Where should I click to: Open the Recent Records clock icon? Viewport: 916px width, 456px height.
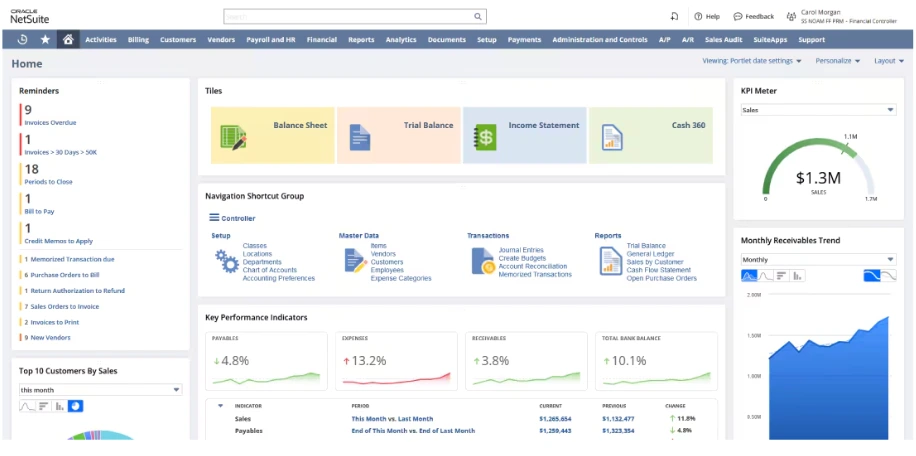click(23, 40)
